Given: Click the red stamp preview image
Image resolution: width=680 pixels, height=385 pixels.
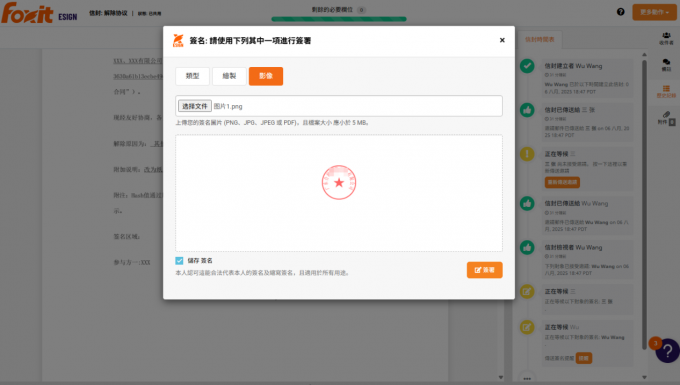Looking at the screenshot, I should [x=339, y=182].
